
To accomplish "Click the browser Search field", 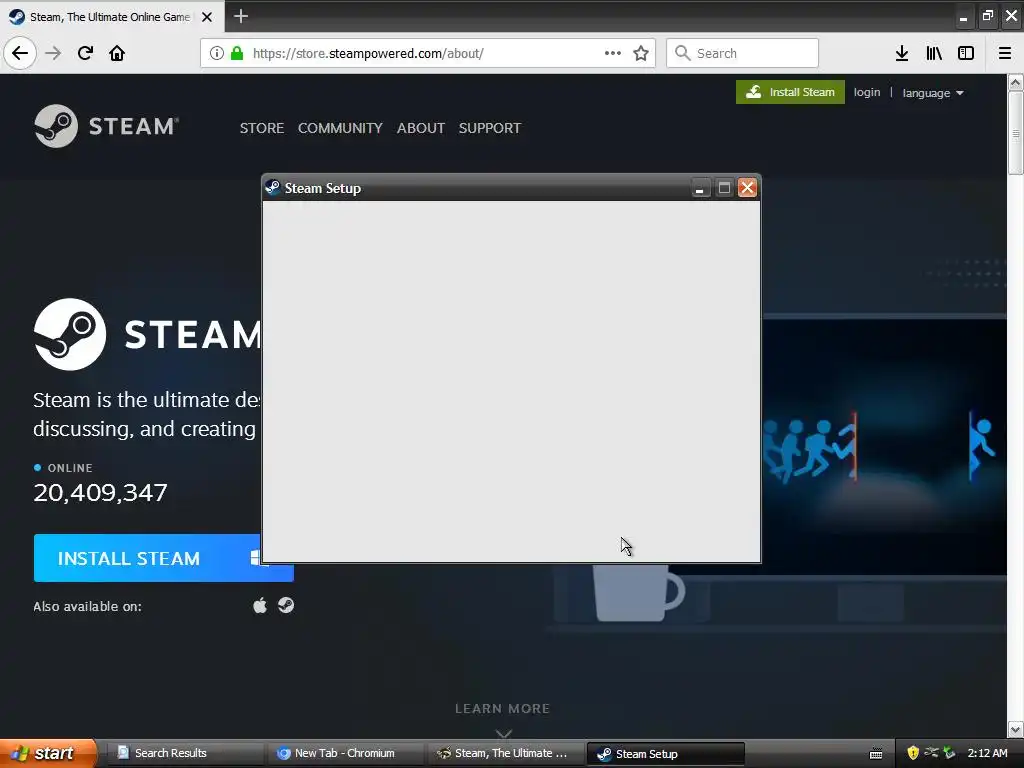I will click(743, 53).
